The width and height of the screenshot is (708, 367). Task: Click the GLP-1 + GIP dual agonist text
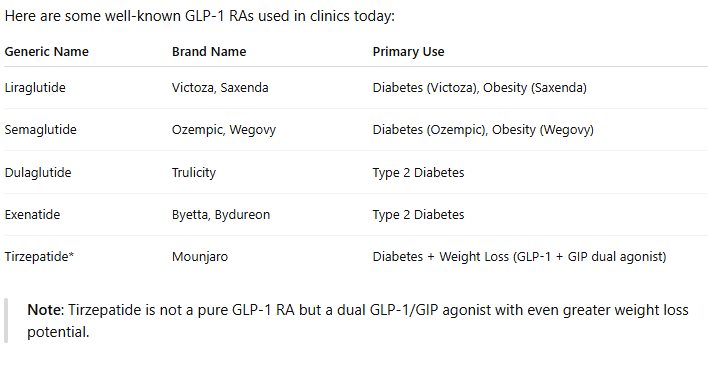coord(589,257)
